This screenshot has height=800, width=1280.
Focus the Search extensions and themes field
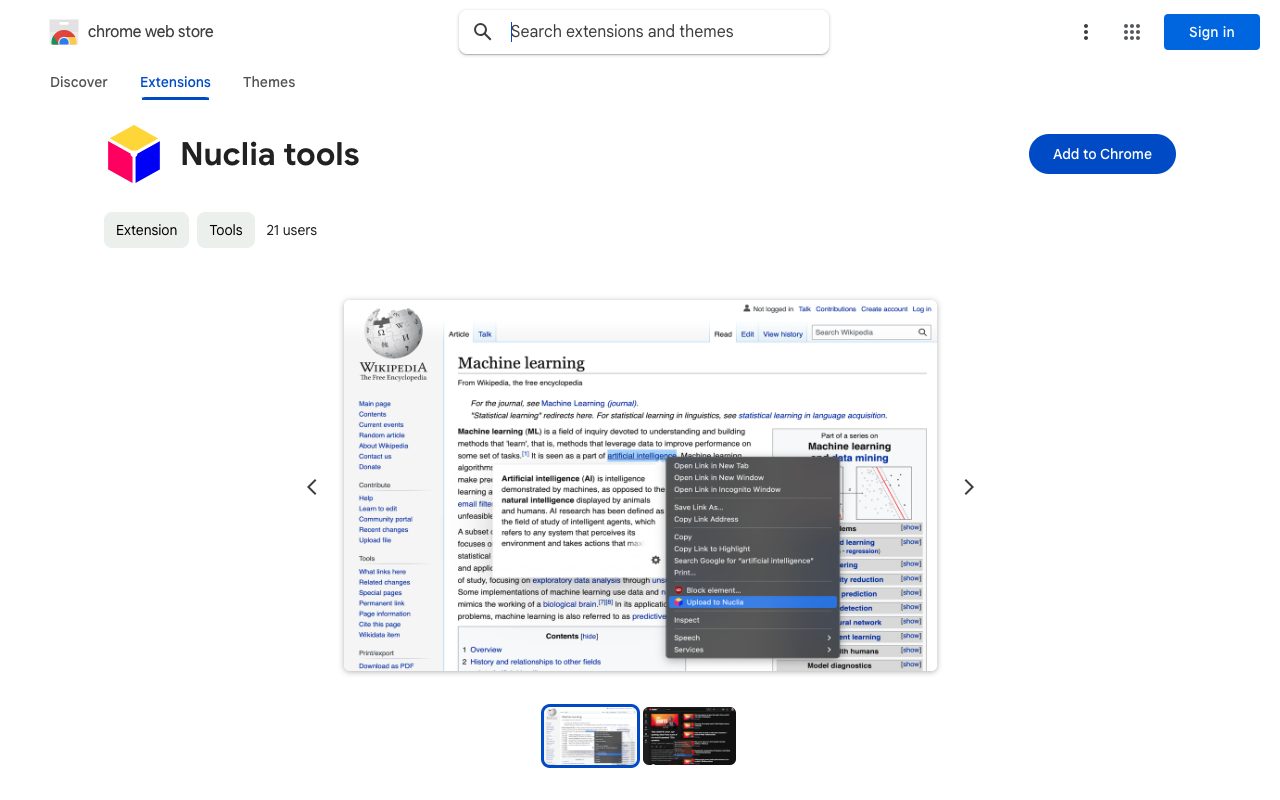[x=644, y=32]
